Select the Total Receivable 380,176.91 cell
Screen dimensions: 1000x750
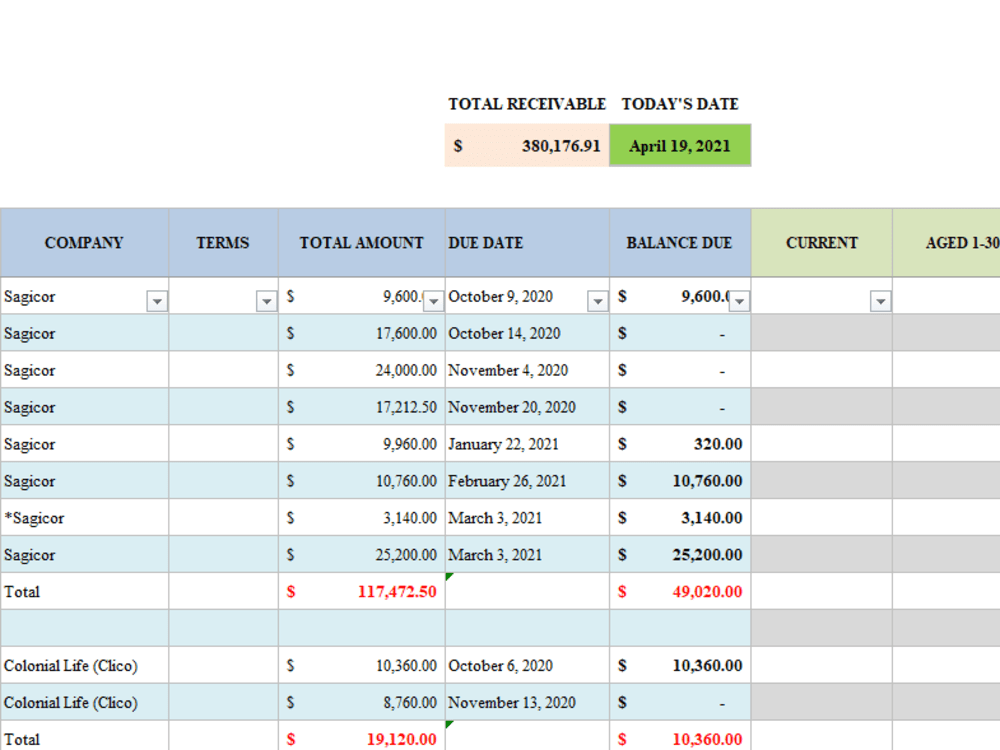tap(526, 145)
